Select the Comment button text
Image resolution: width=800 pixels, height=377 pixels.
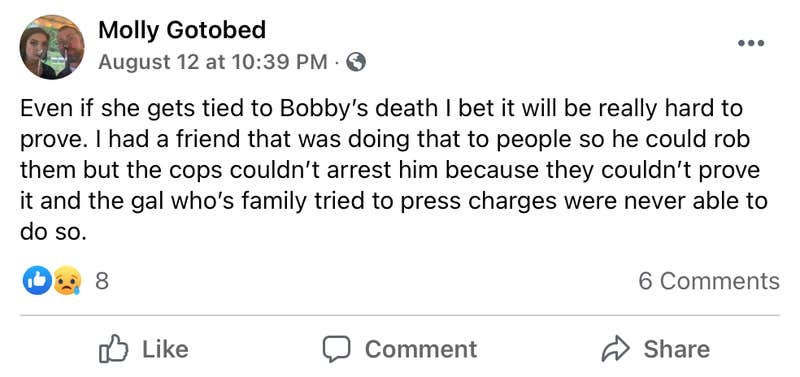click(421, 349)
